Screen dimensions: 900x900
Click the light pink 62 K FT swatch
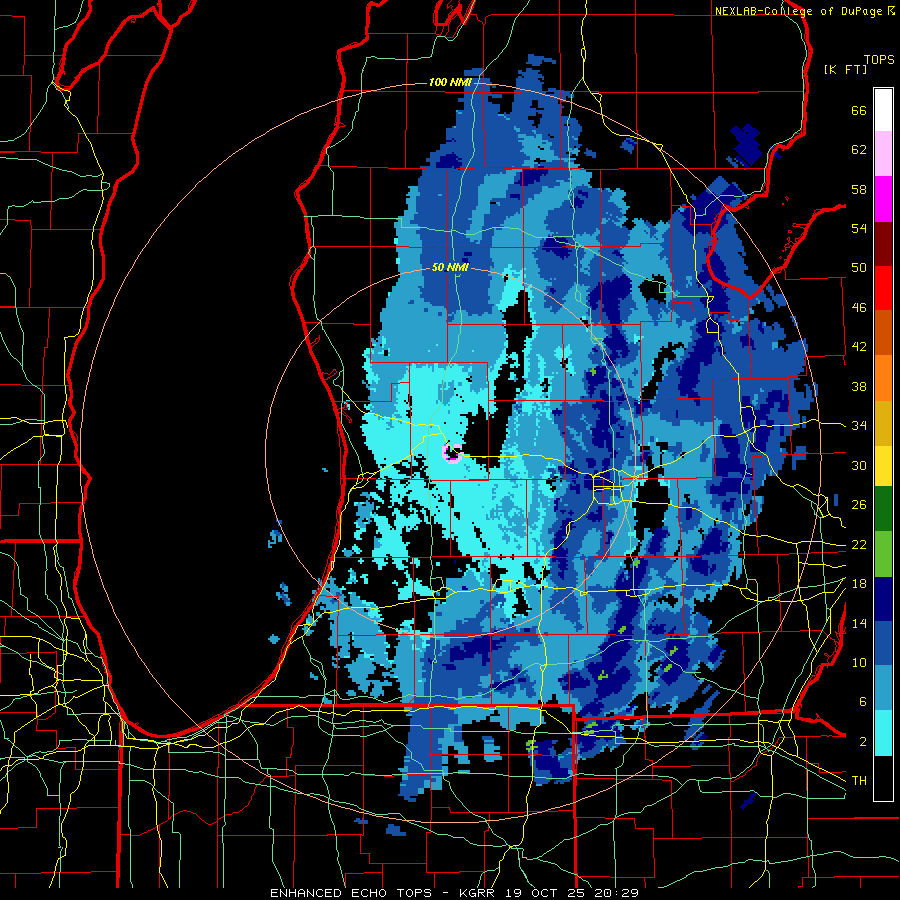(883, 154)
